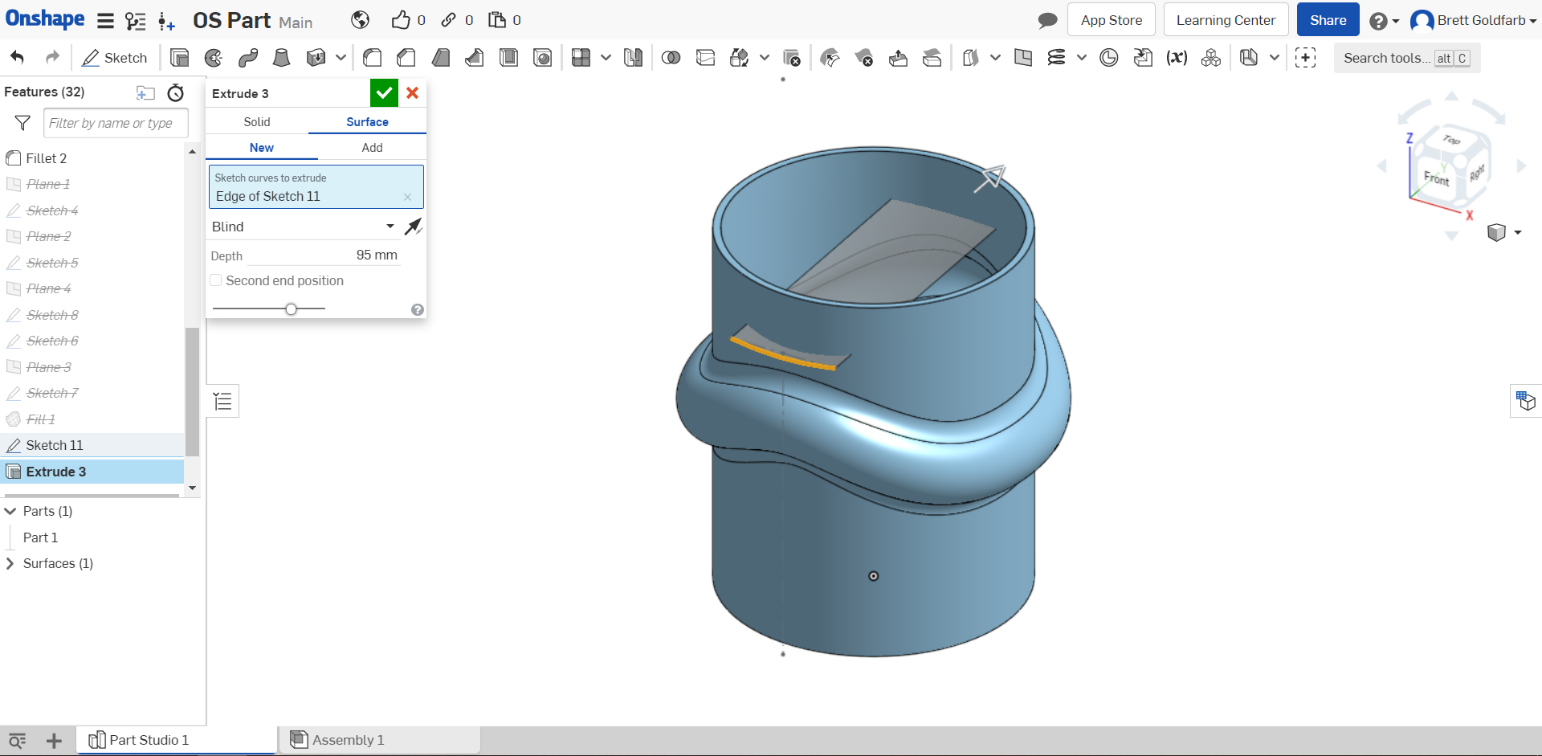Screen dimensions: 1542x756
Task: Select the Revolve tool
Action: 212,57
